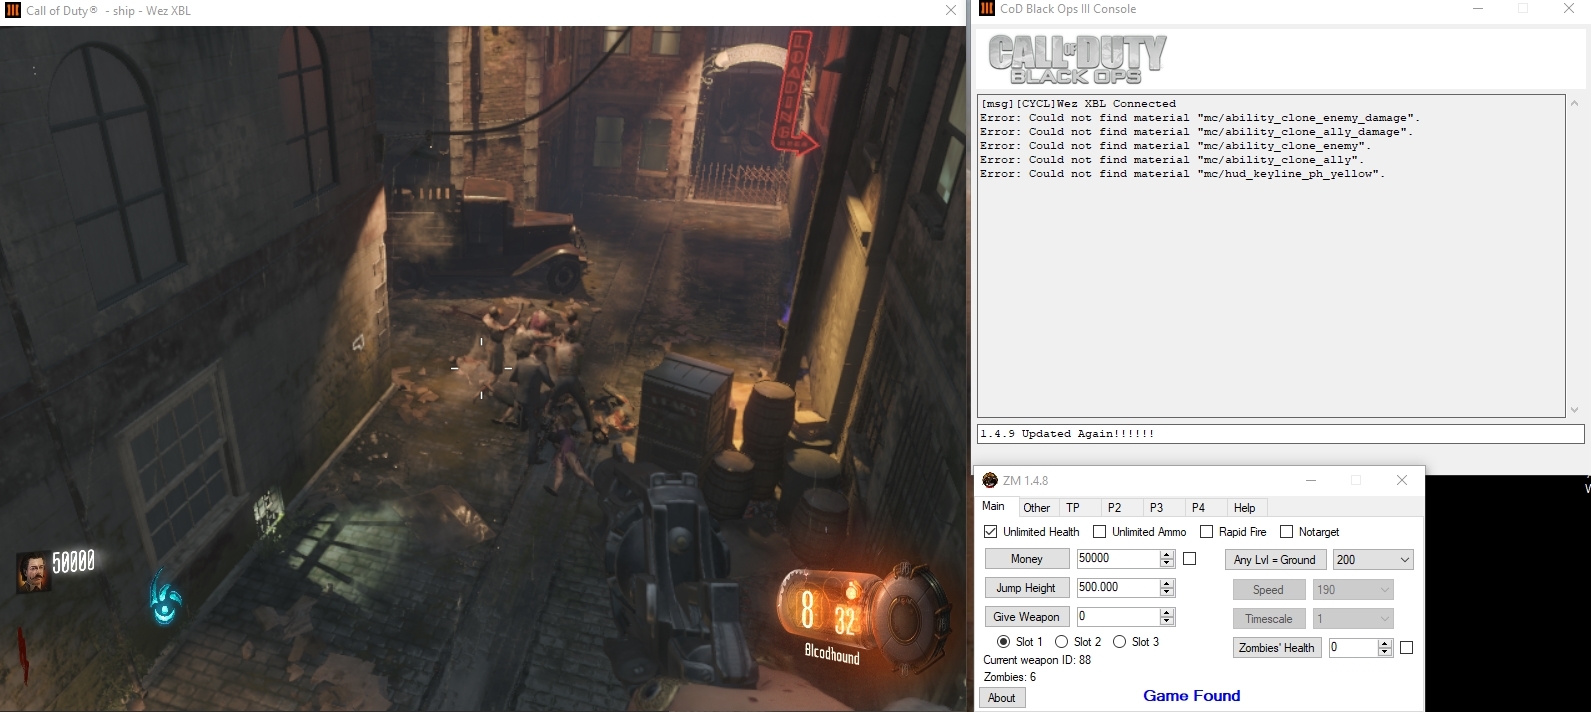
Task: Click the '[msg][CYCL]Wez XBL Connected' console line
Action: [x=1078, y=104]
